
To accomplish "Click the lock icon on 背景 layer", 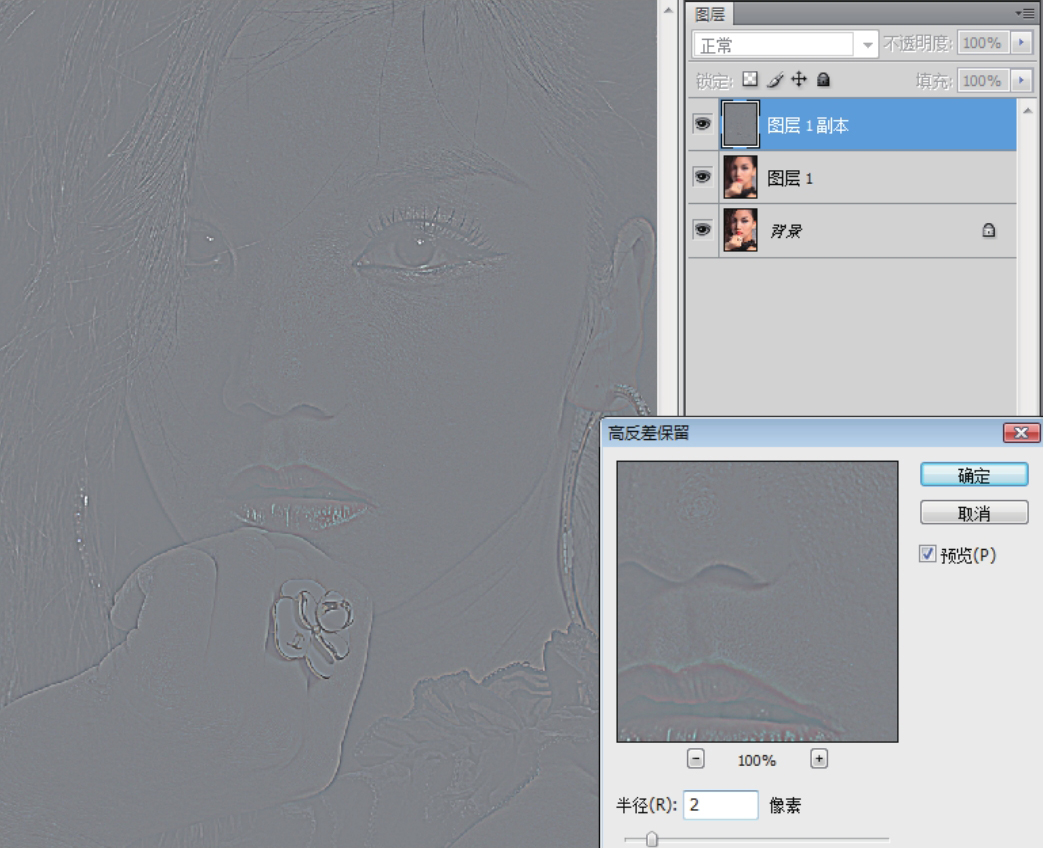I will point(988,231).
